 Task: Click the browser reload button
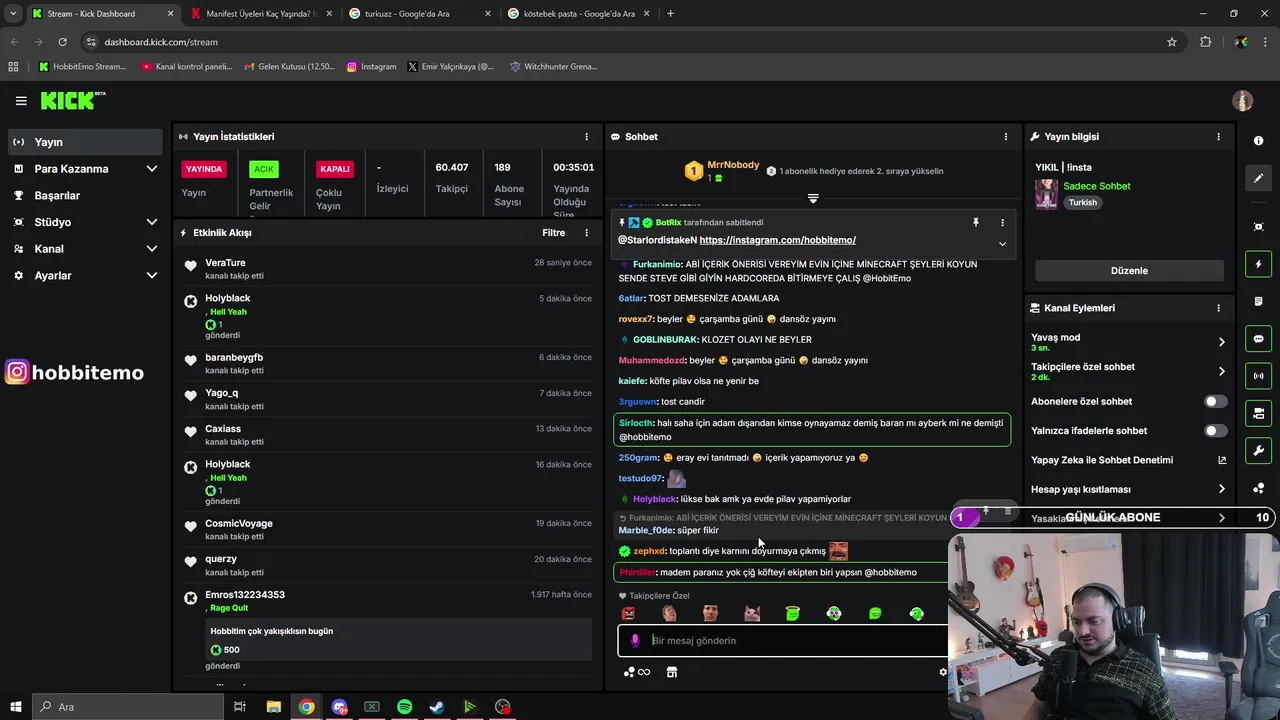tap(62, 42)
